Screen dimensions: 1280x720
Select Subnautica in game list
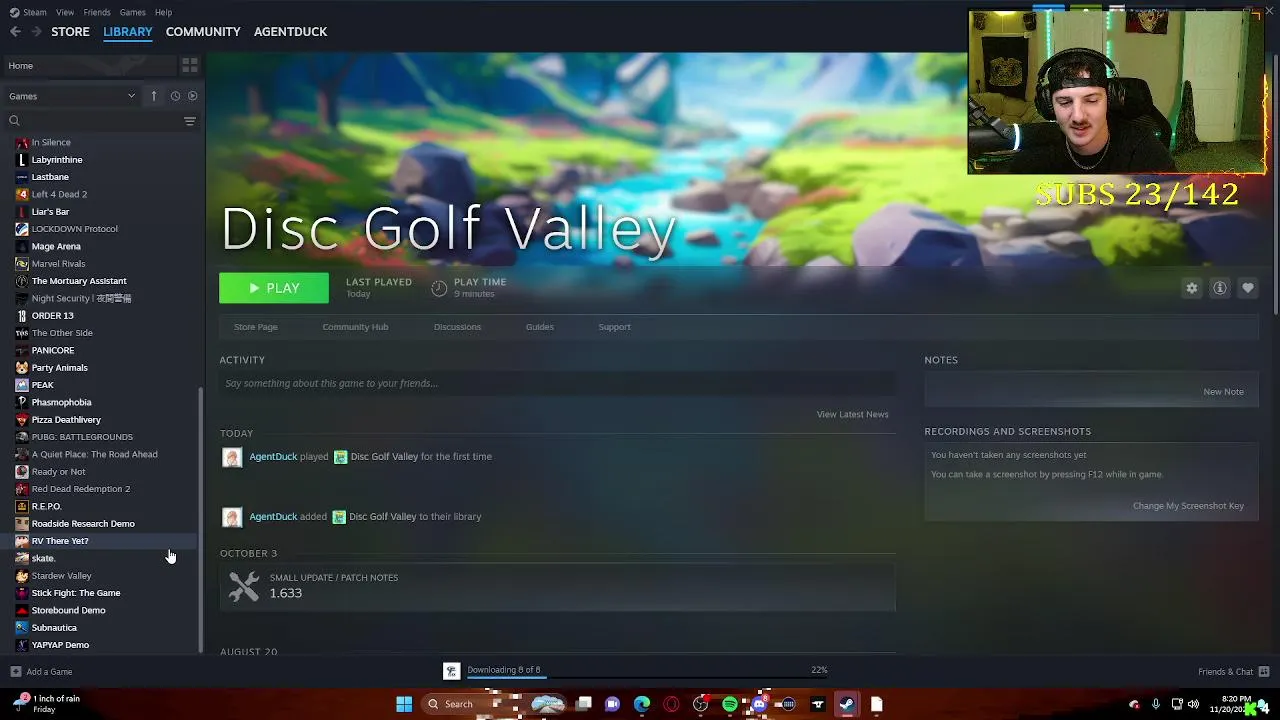point(54,628)
